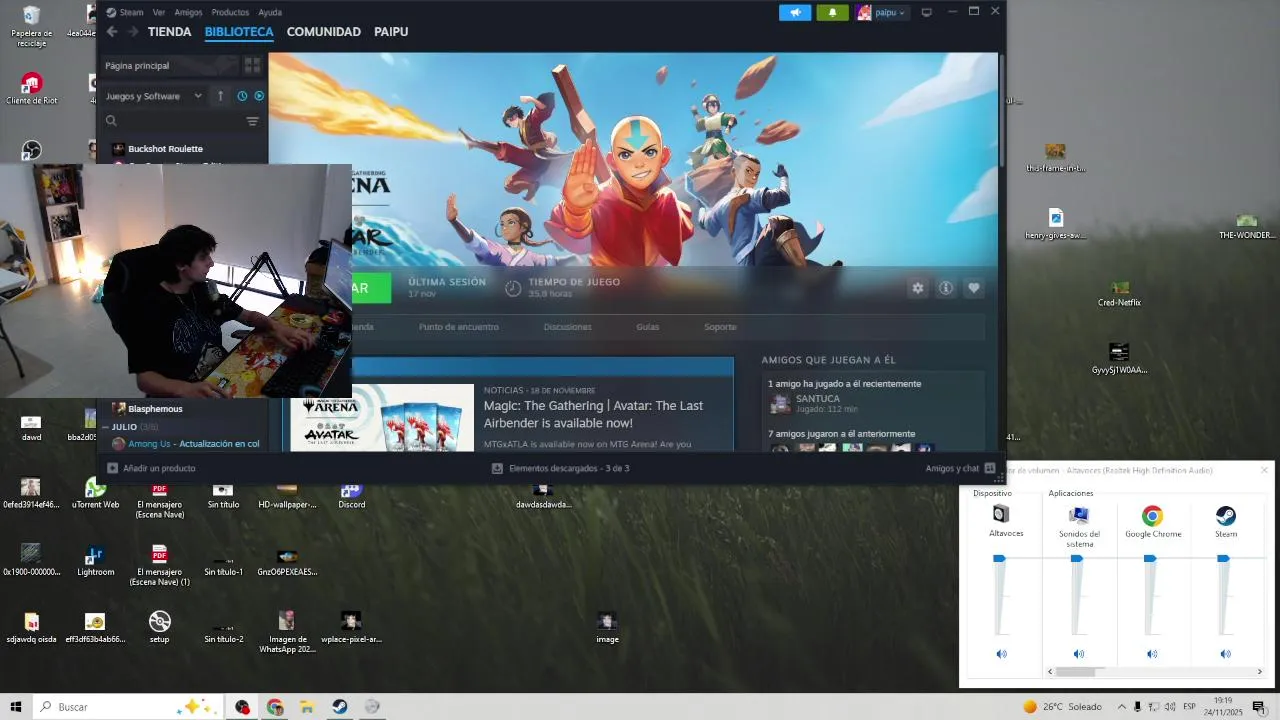
Task: Mute Sonidos del sistema in volume mixer
Action: (x=1078, y=654)
